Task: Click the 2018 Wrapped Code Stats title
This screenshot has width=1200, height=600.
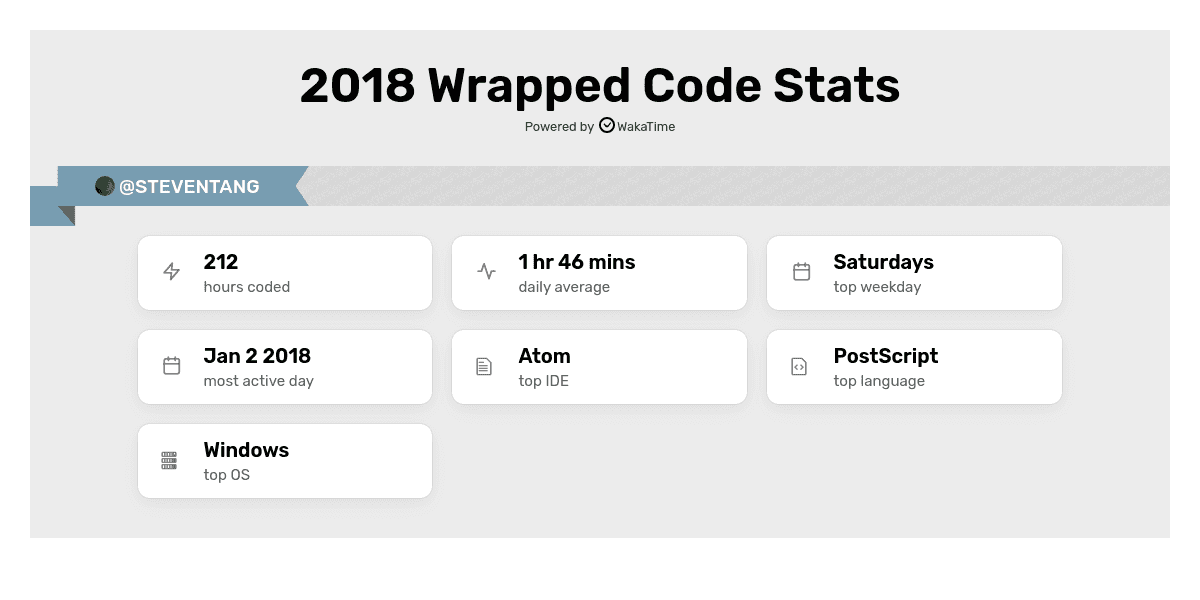Action: 600,86
